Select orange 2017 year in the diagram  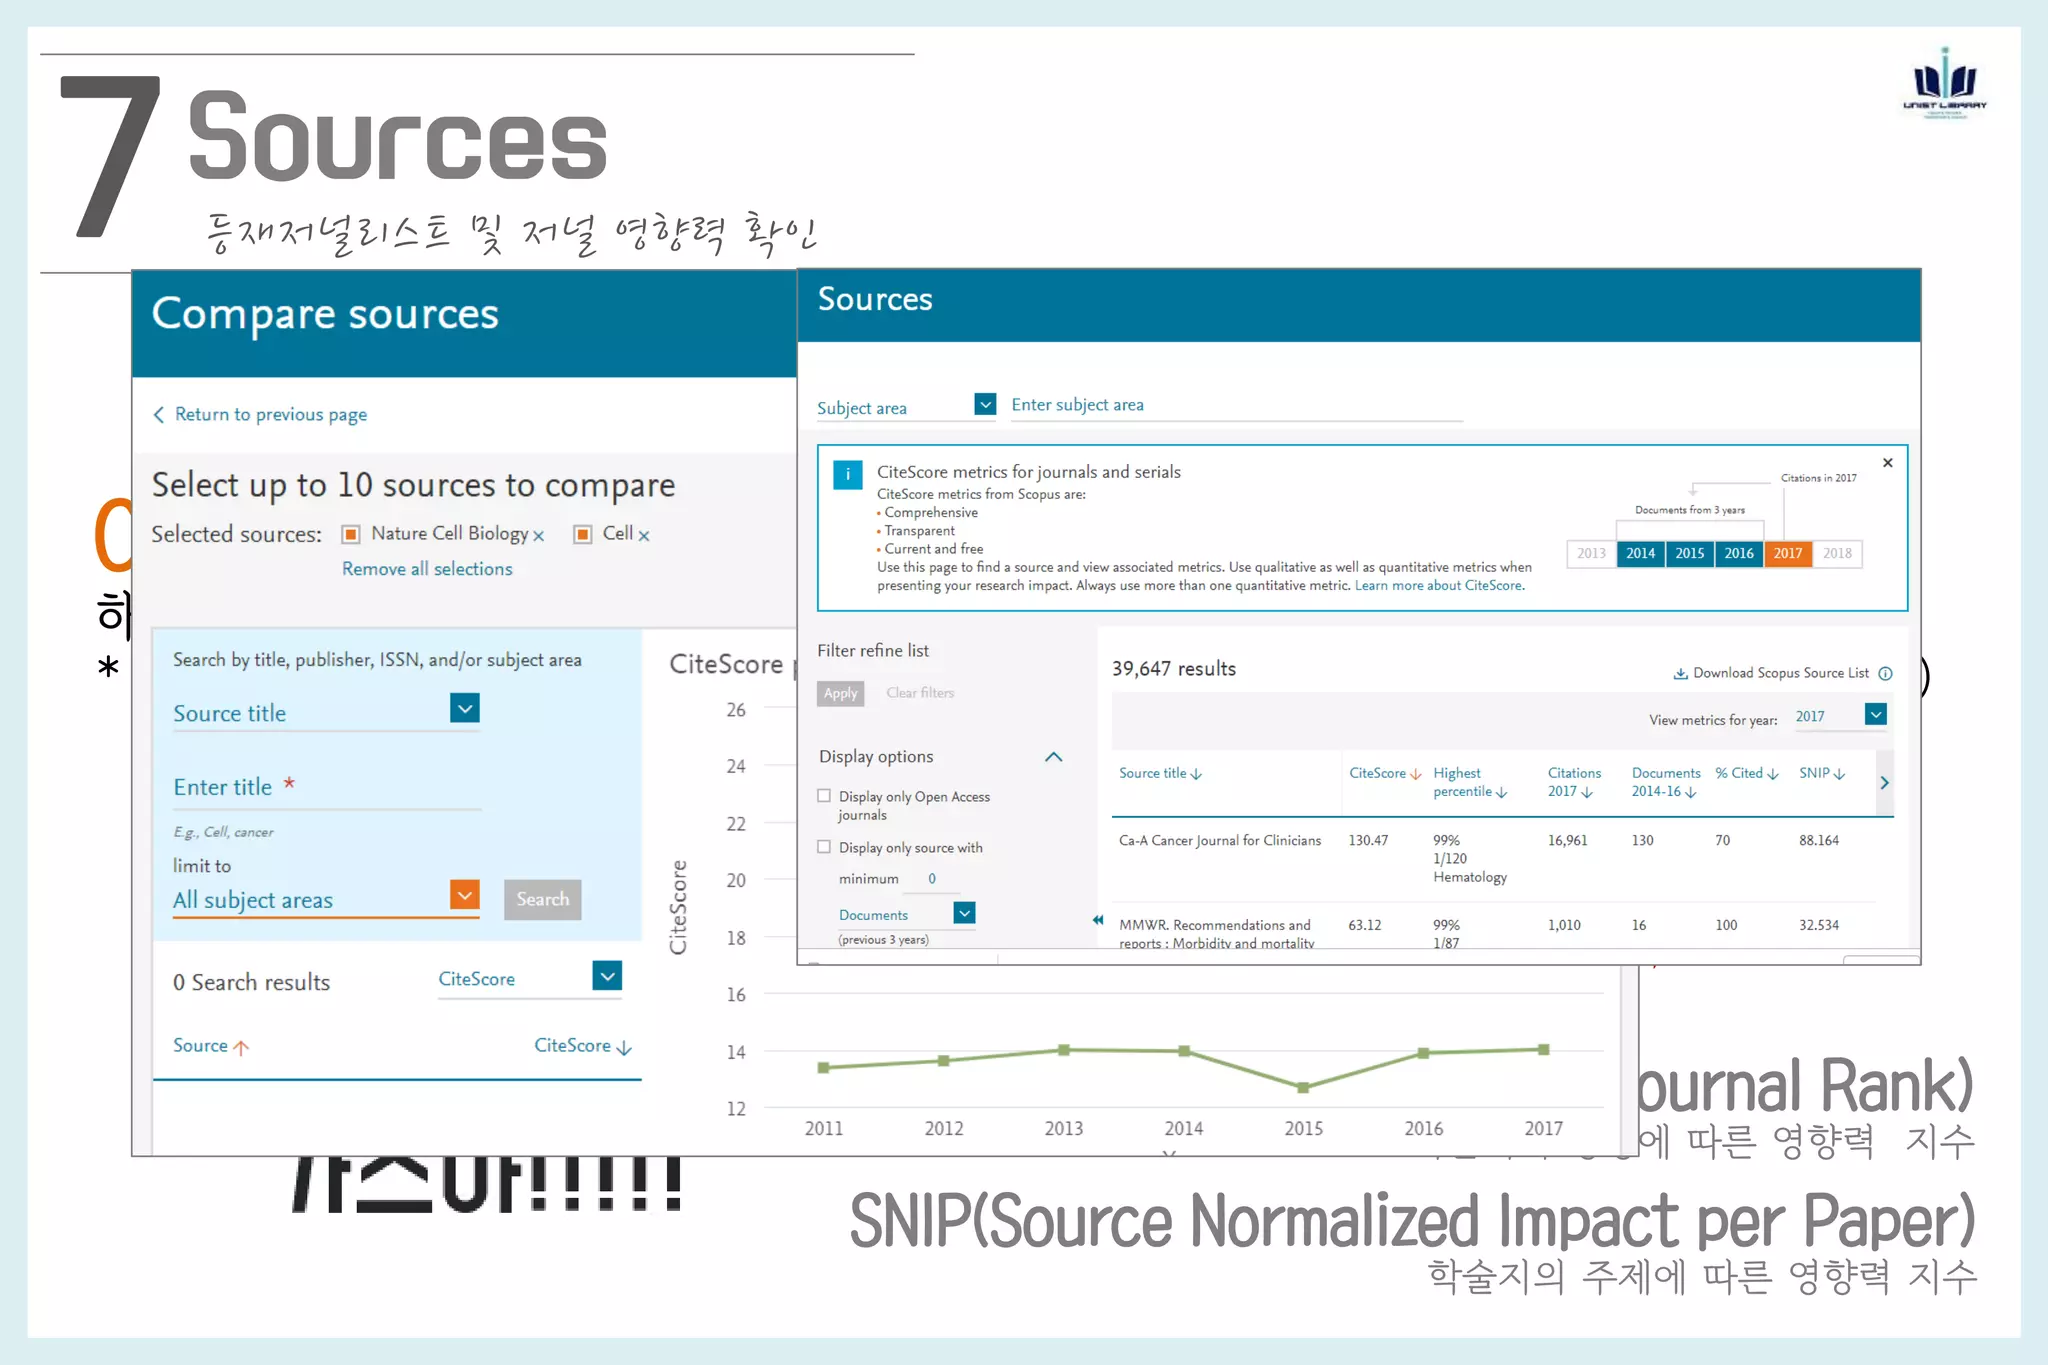point(1788,553)
